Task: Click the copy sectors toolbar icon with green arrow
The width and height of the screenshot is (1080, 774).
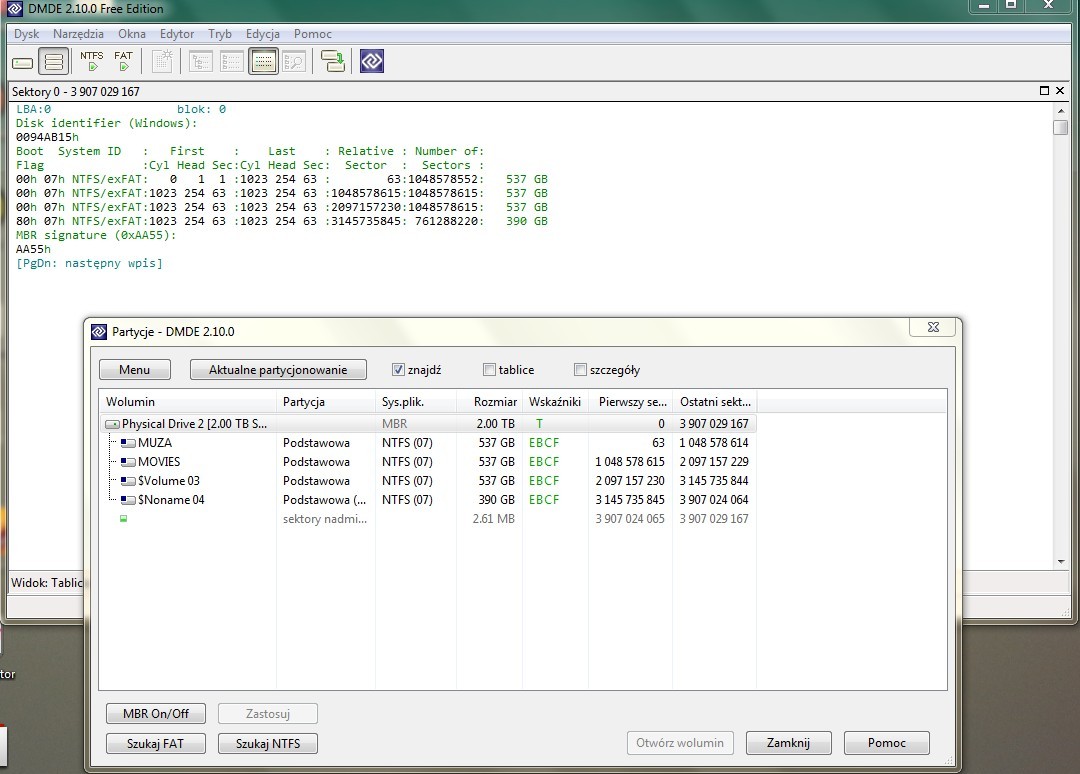Action: coord(333,61)
